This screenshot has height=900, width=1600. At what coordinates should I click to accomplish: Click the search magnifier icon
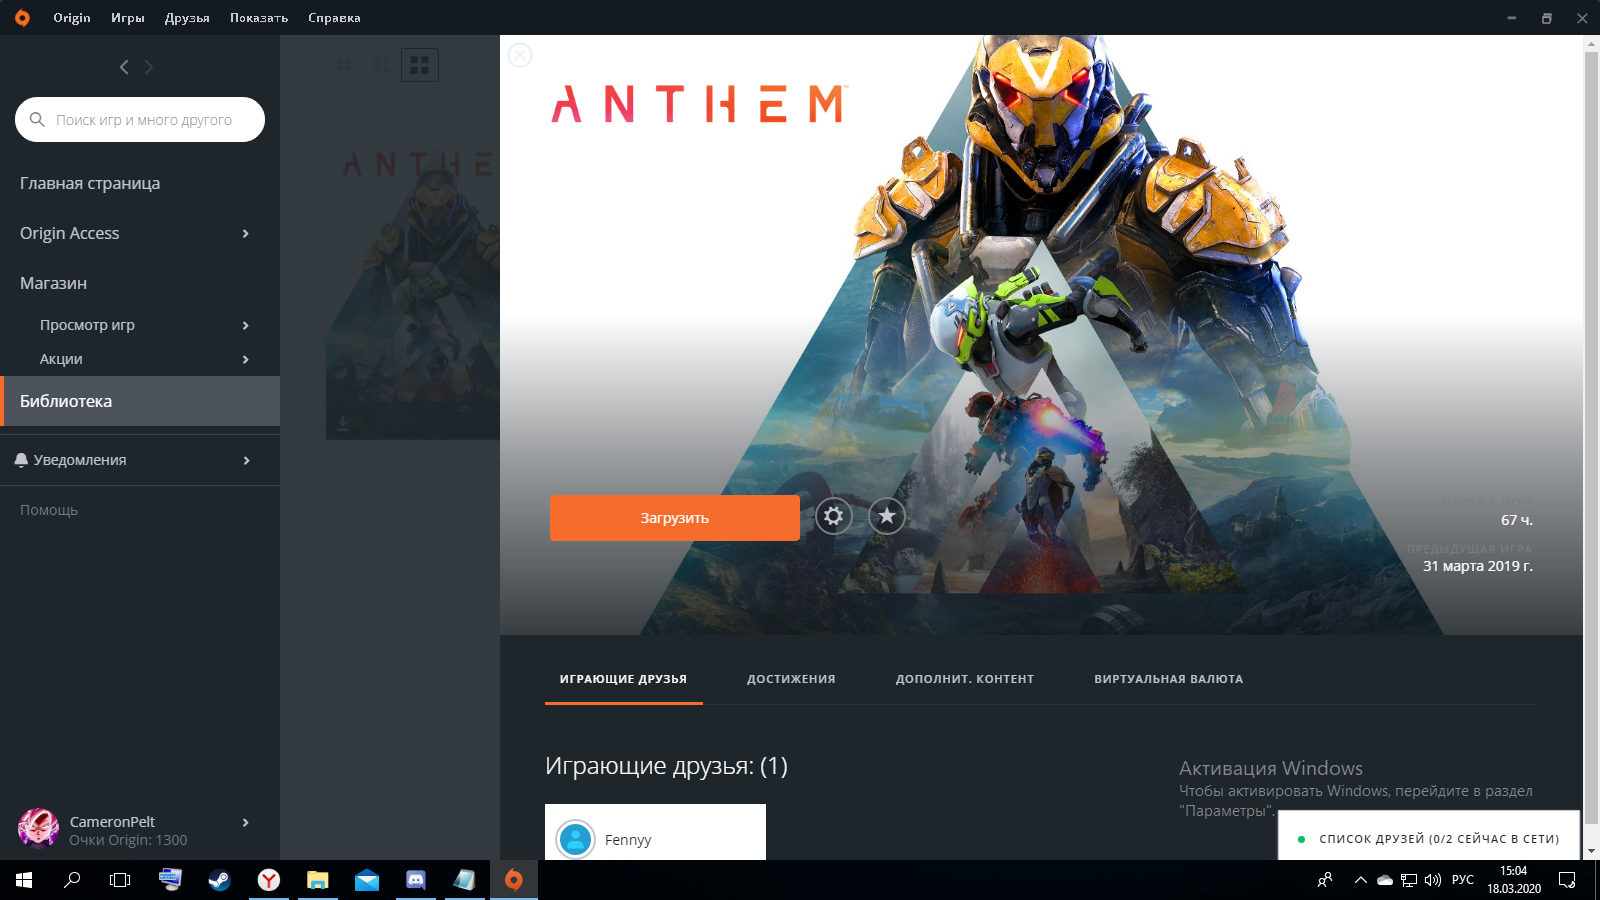coord(37,119)
